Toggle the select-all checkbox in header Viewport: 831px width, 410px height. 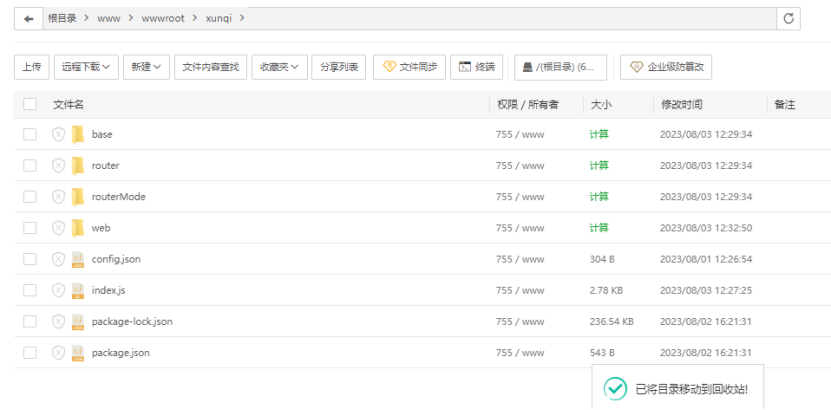[30, 104]
